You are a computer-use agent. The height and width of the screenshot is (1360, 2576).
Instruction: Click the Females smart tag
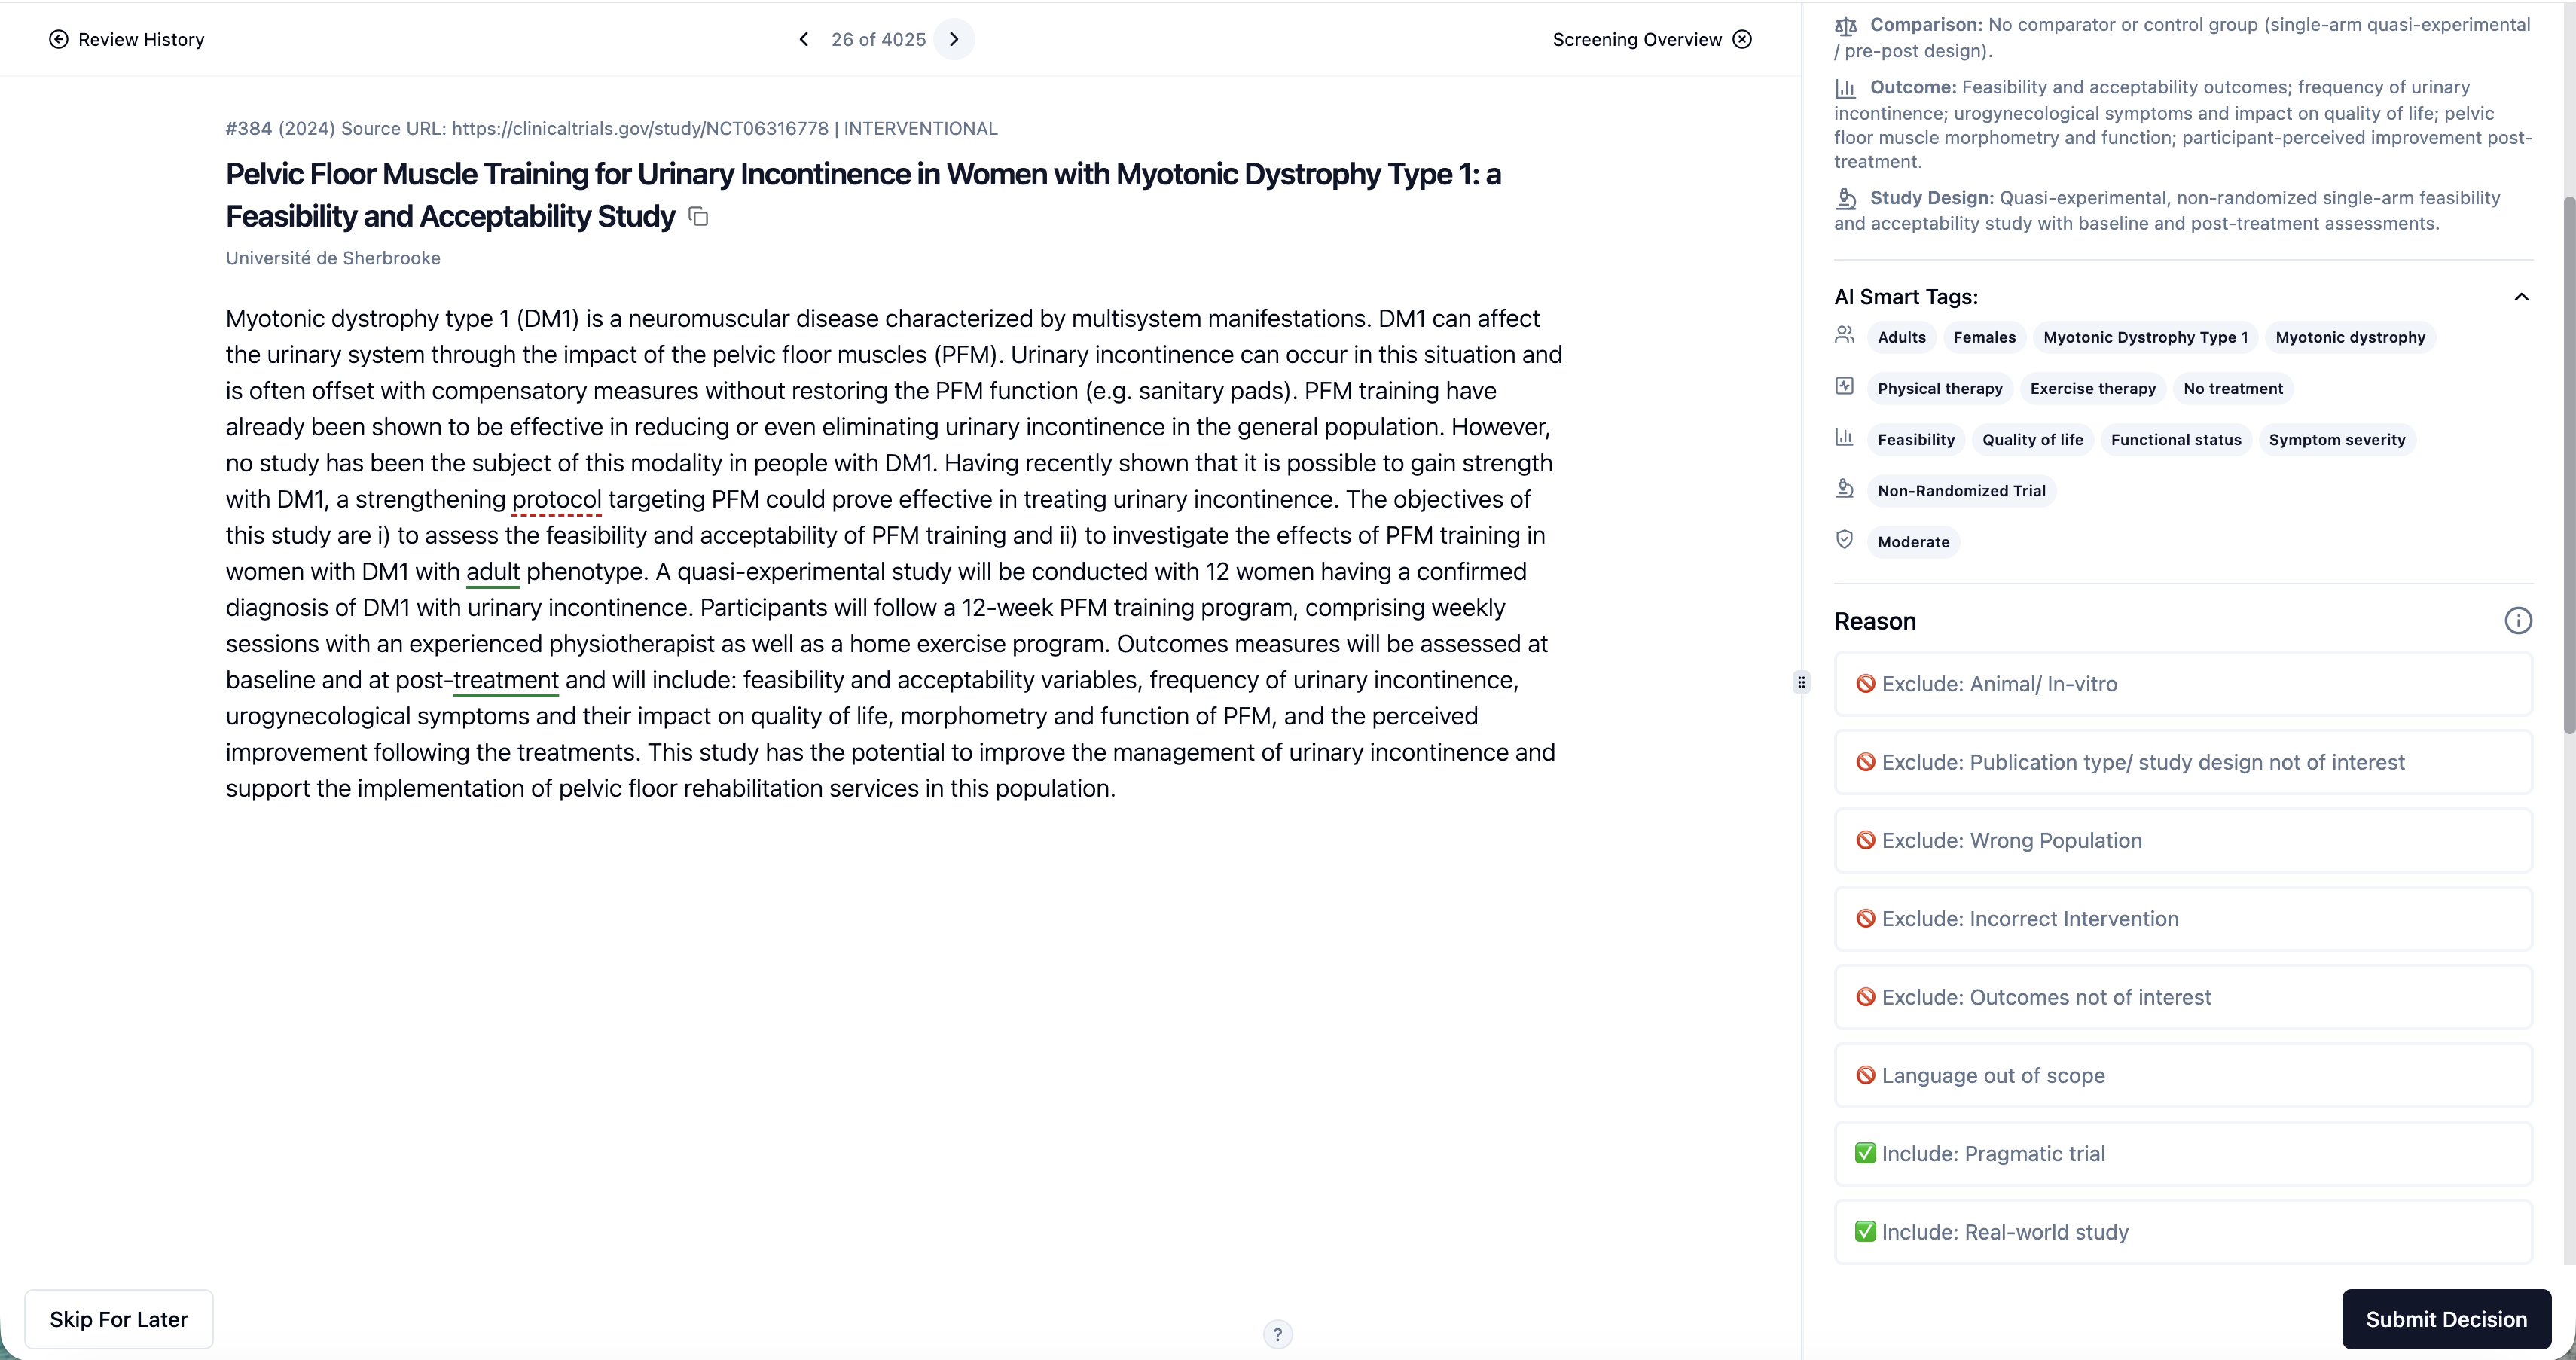pyautogui.click(x=1984, y=337)
